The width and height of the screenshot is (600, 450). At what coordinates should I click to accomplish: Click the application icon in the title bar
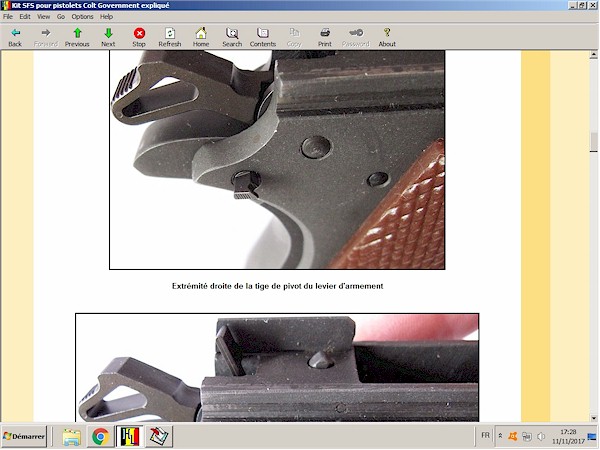[x=5, y=5]
